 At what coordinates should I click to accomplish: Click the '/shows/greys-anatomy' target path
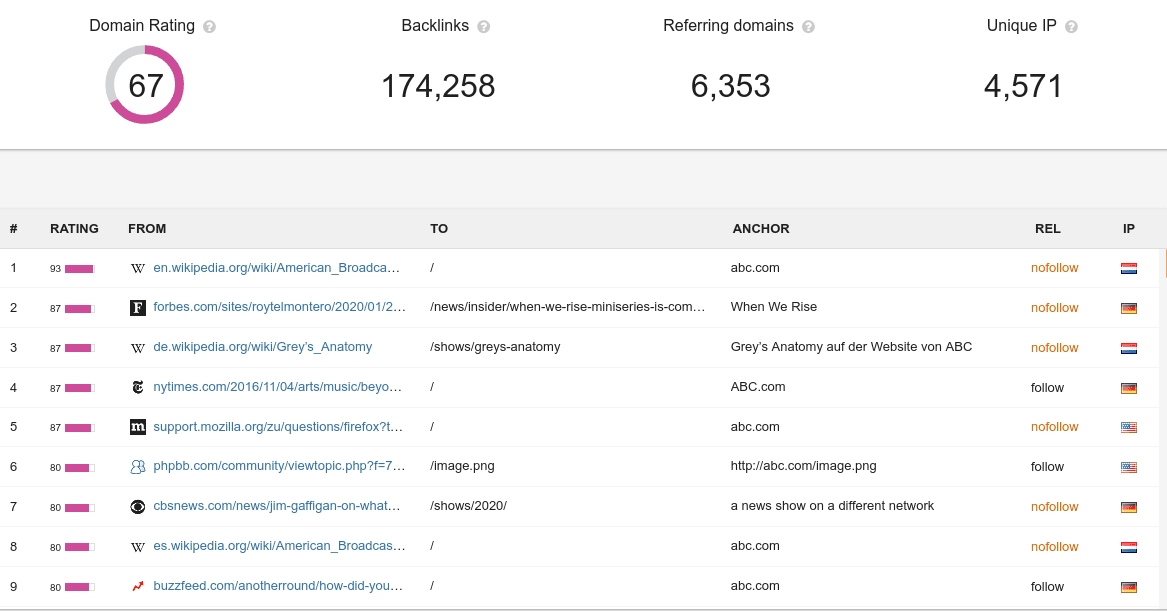[496, 347]
